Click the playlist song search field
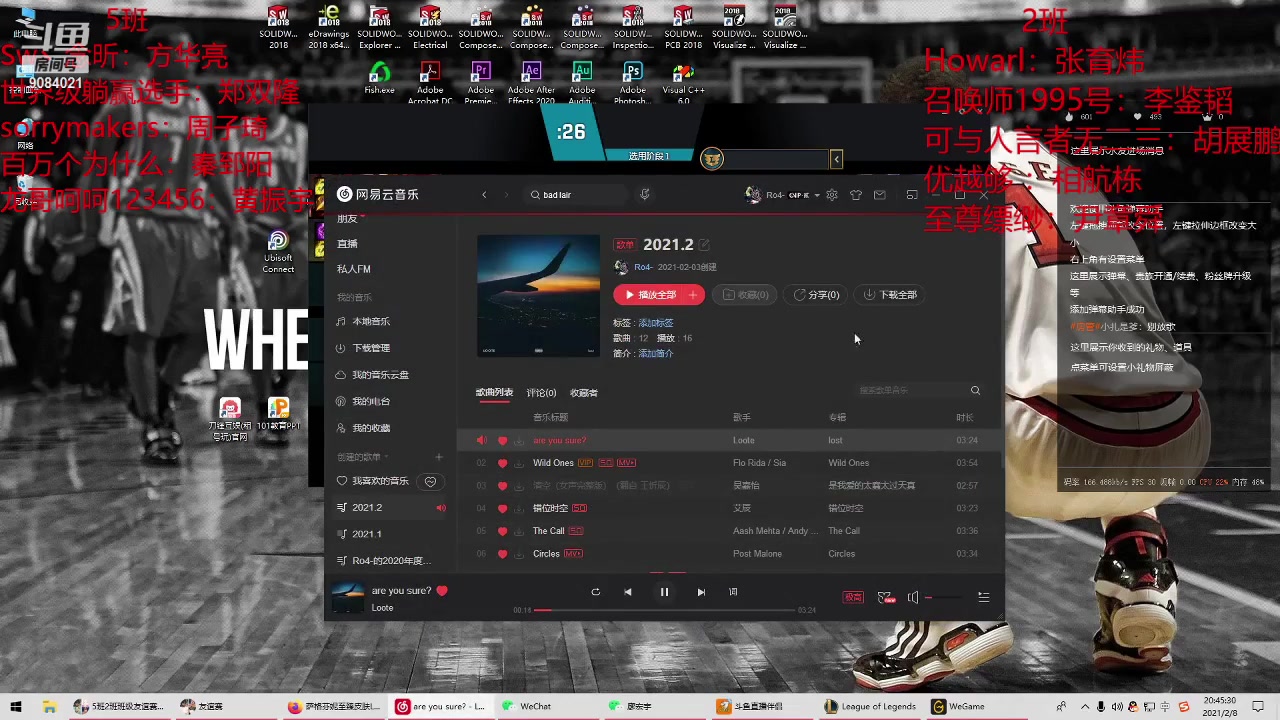The height and width of the screenshot is (720, 1280). tap(912, 390)
